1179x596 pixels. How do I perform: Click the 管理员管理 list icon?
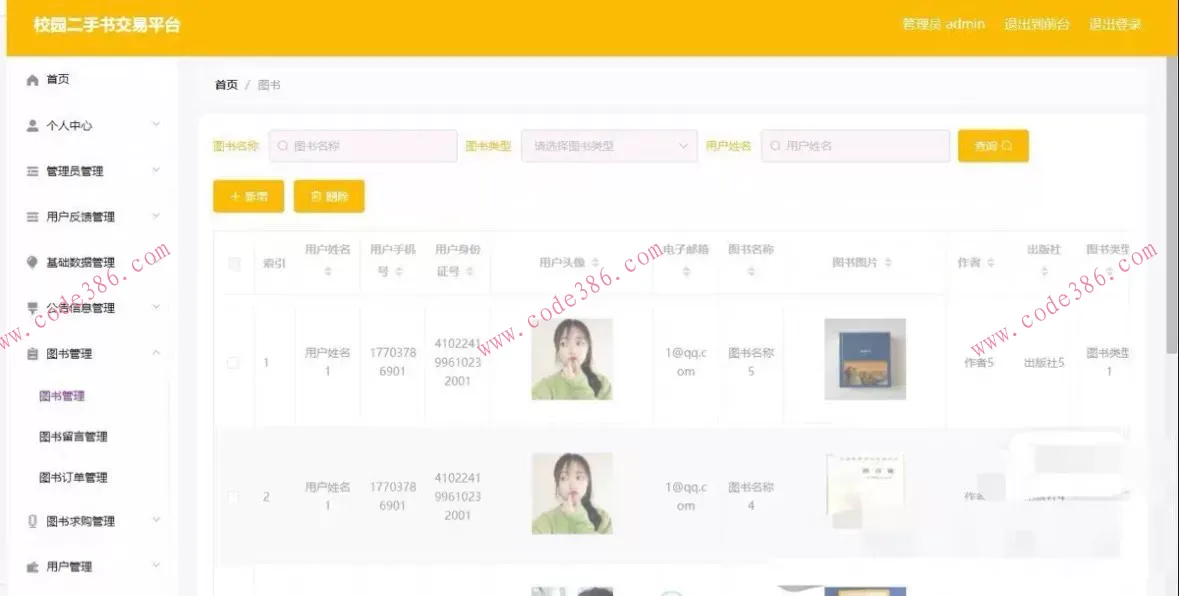point(32,172)
